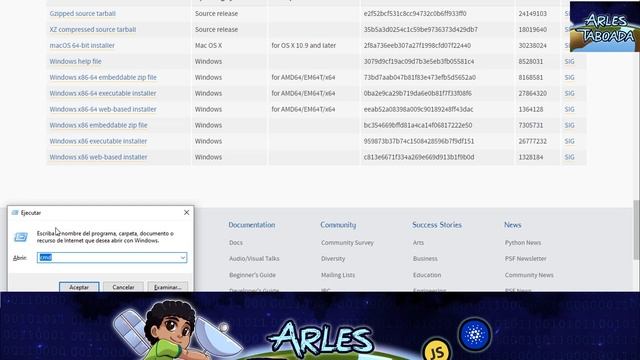The height and width of the screenshot is (360, 640).
Task: Open the Diversity link
Action: coord(333,258)
